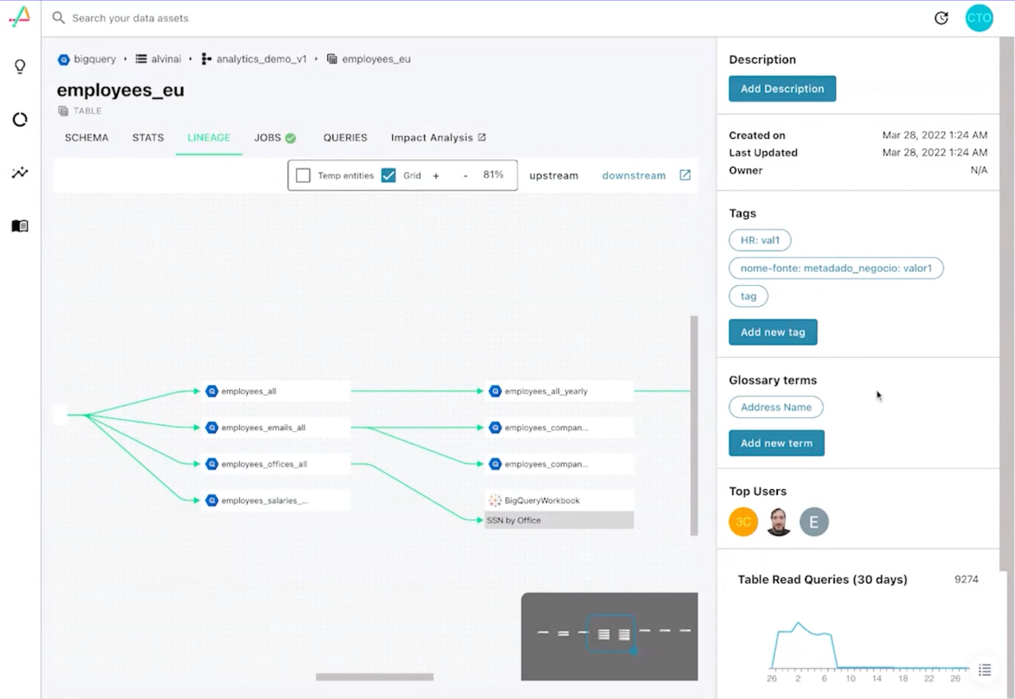The width and height of the screenshot is (1015, 699).
Task: Click the lineage vertical scrollbar
Action: click(694, 425)
